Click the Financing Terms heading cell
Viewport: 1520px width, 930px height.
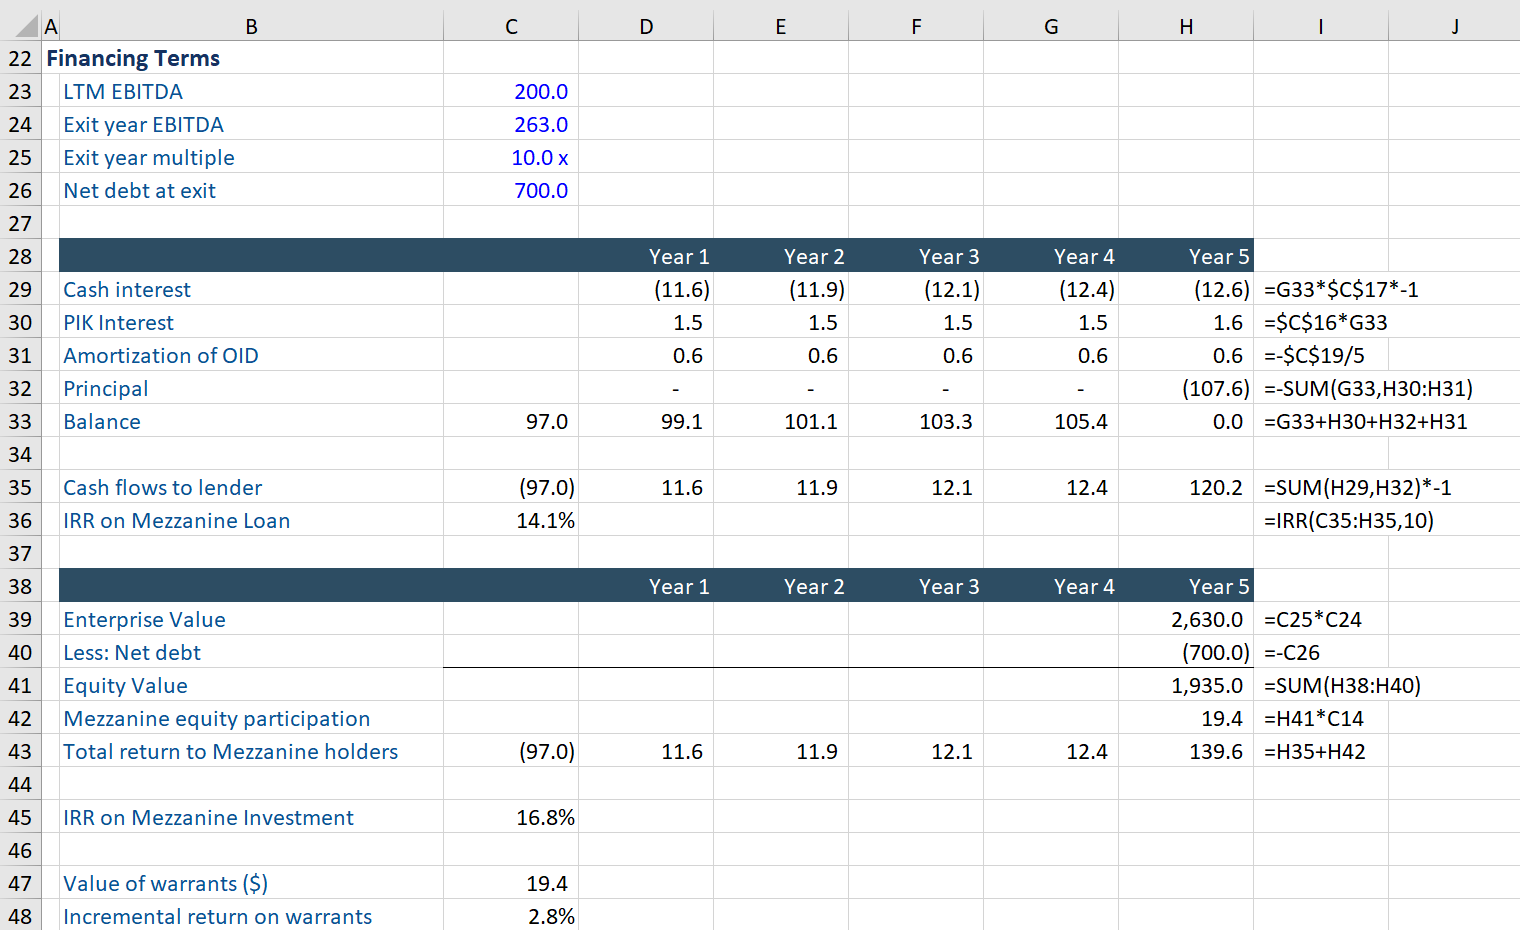click(x=133, y=59)
